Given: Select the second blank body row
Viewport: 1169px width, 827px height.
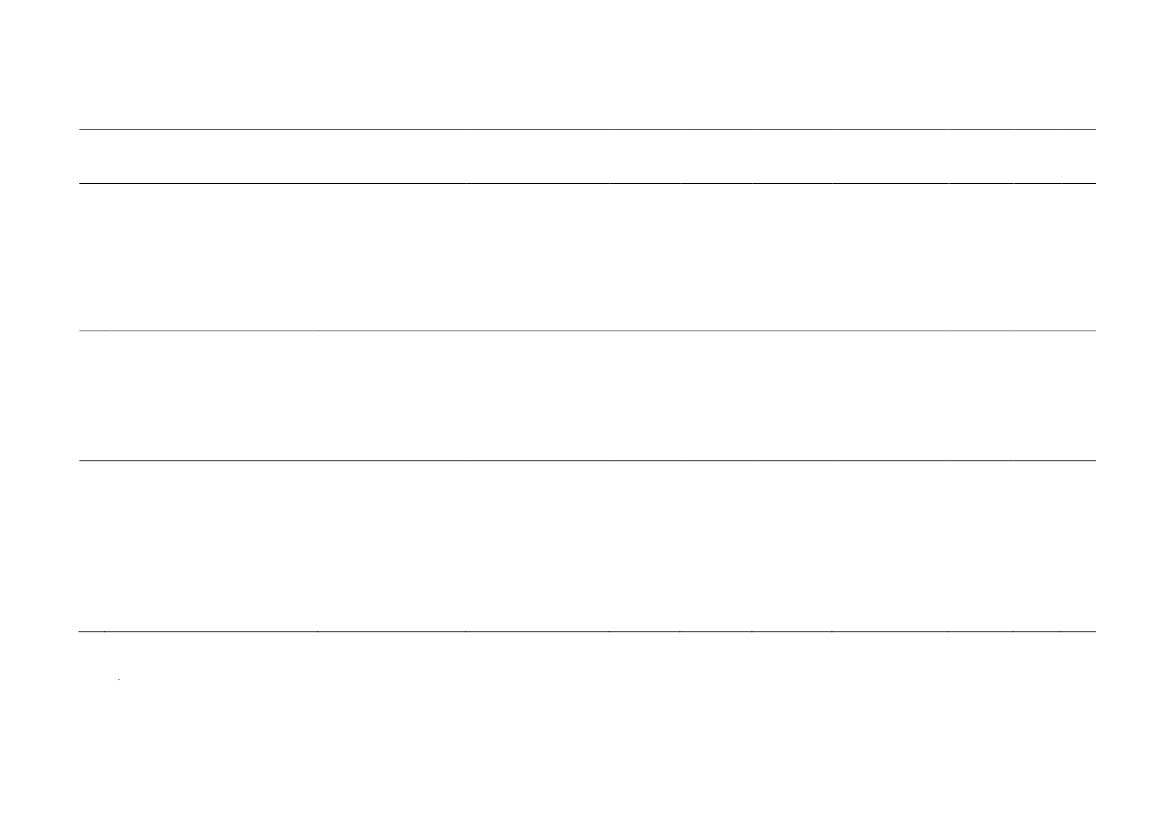Looking at the screenshot, I should [587, 396].
